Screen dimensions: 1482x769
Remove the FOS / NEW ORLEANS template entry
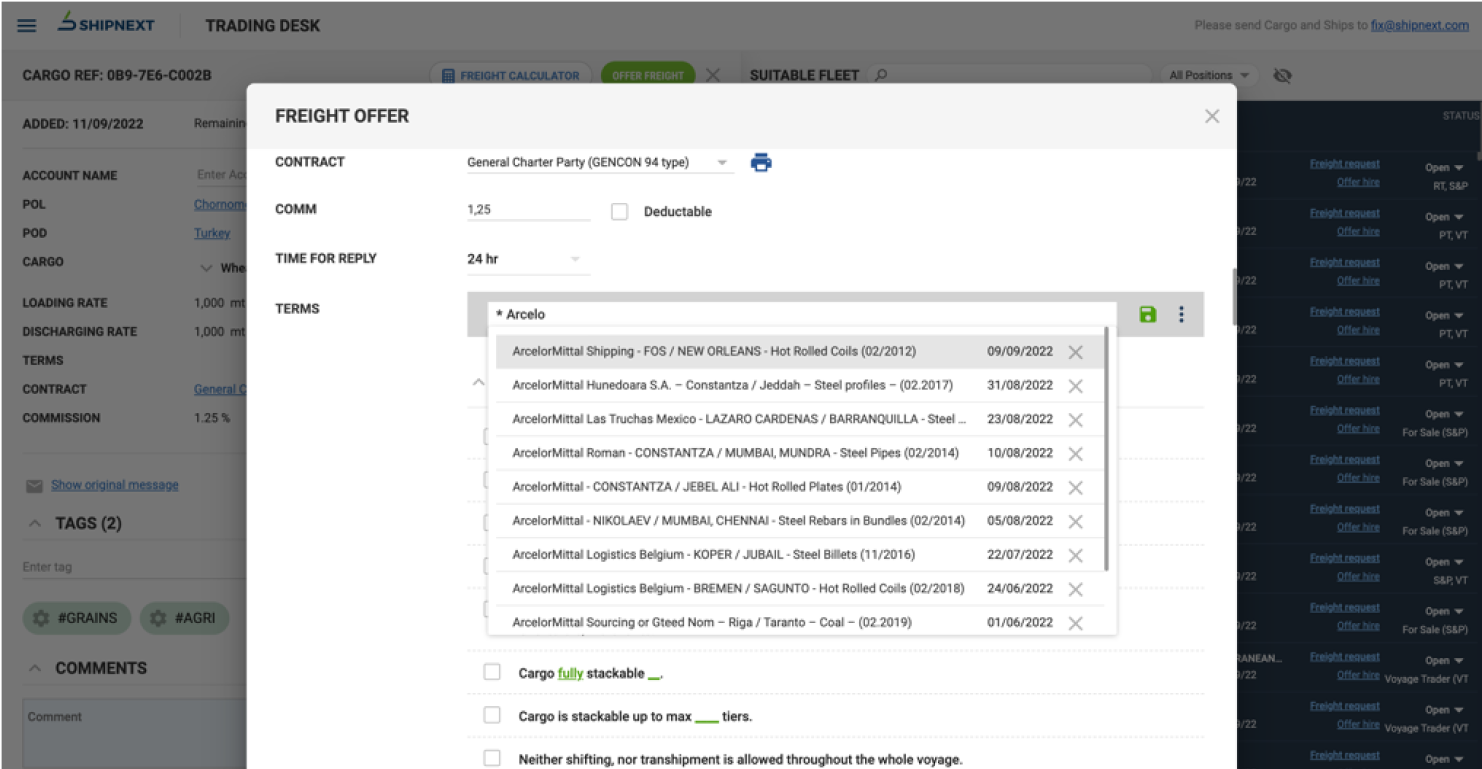pyautogui.click(x=1075, y=352)
